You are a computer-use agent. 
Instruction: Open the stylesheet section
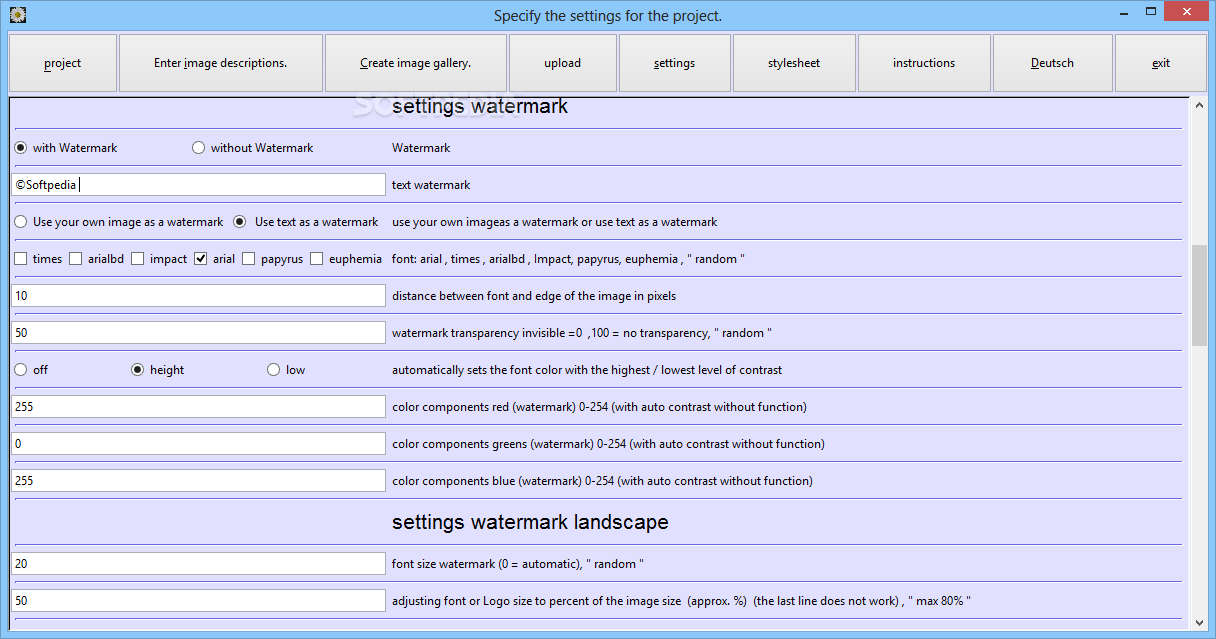[794, 63]
